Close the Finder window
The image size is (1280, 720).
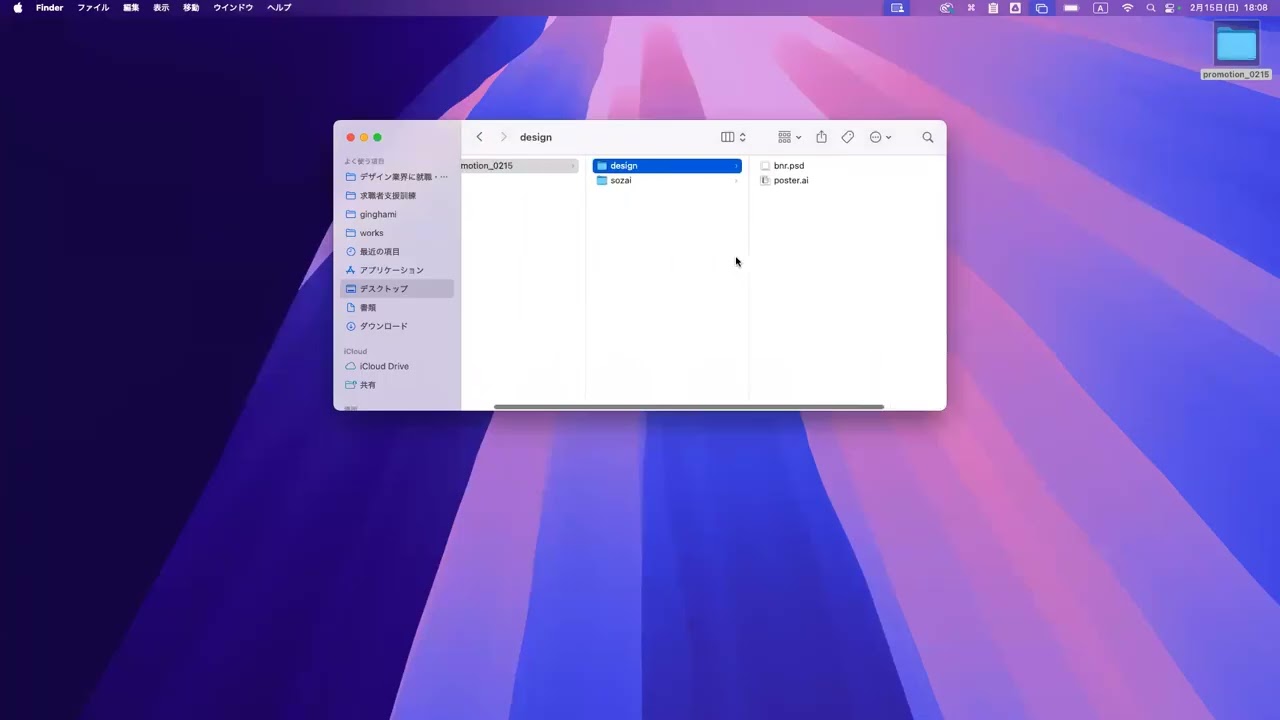[351, 137]
